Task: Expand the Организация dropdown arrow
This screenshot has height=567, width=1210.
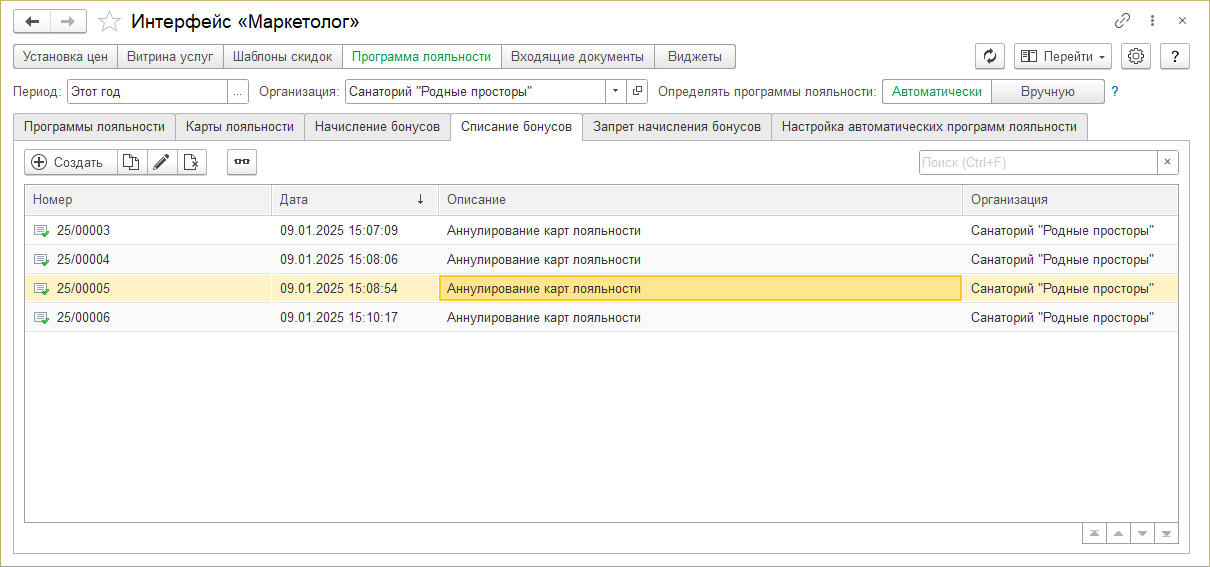Action: click(615, 92)
